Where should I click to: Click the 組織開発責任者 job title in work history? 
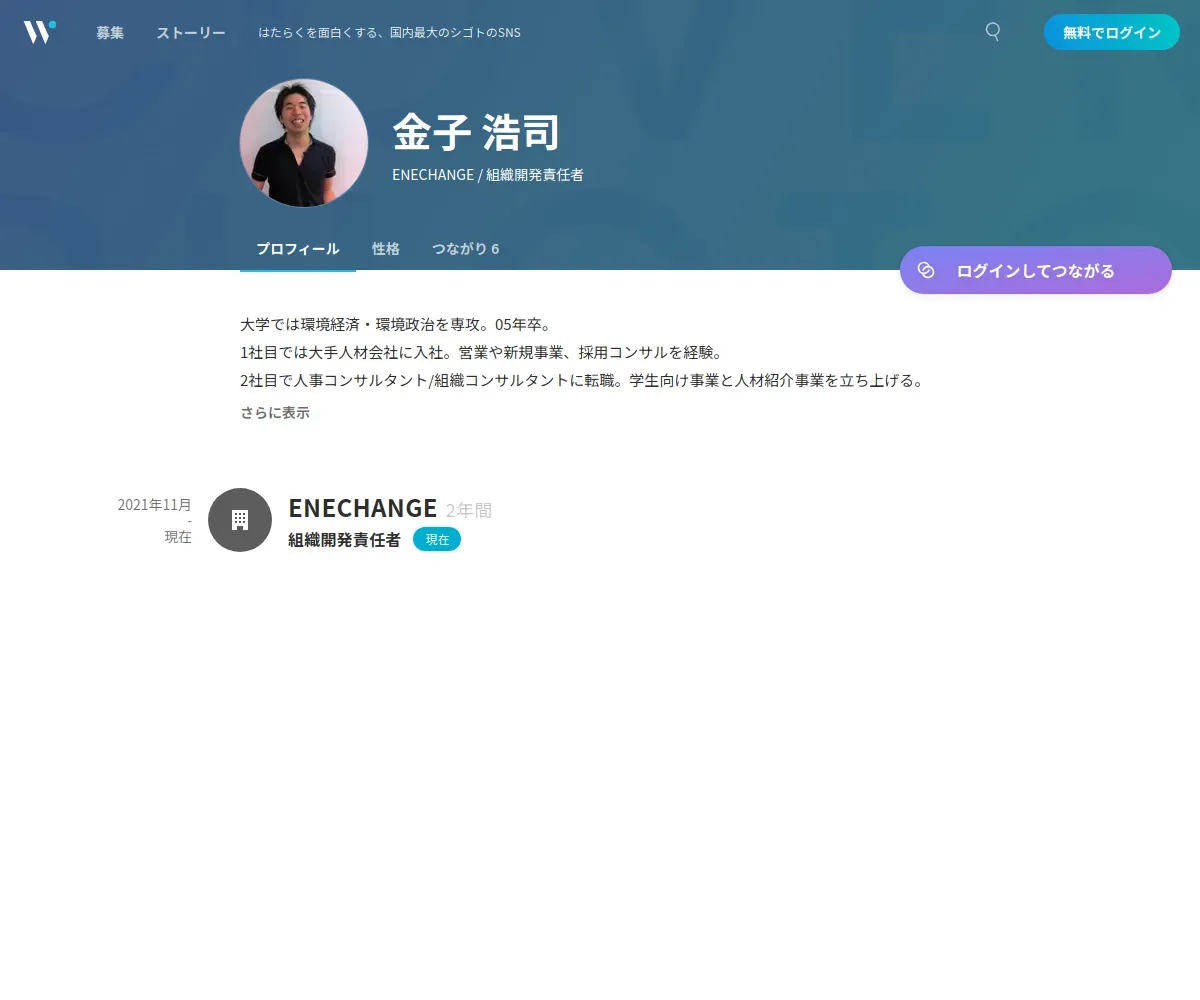pos(344,540)
